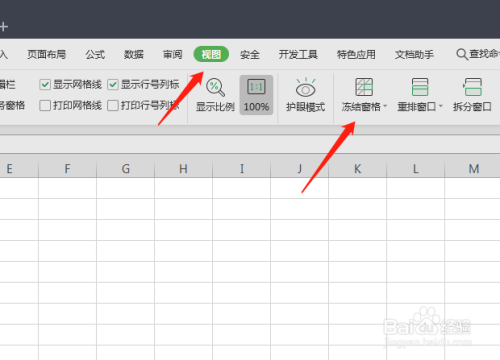Click the 重排窗口 arrange windows icon
The width and height of the screenshot is (500, 360).
[420, 87]
